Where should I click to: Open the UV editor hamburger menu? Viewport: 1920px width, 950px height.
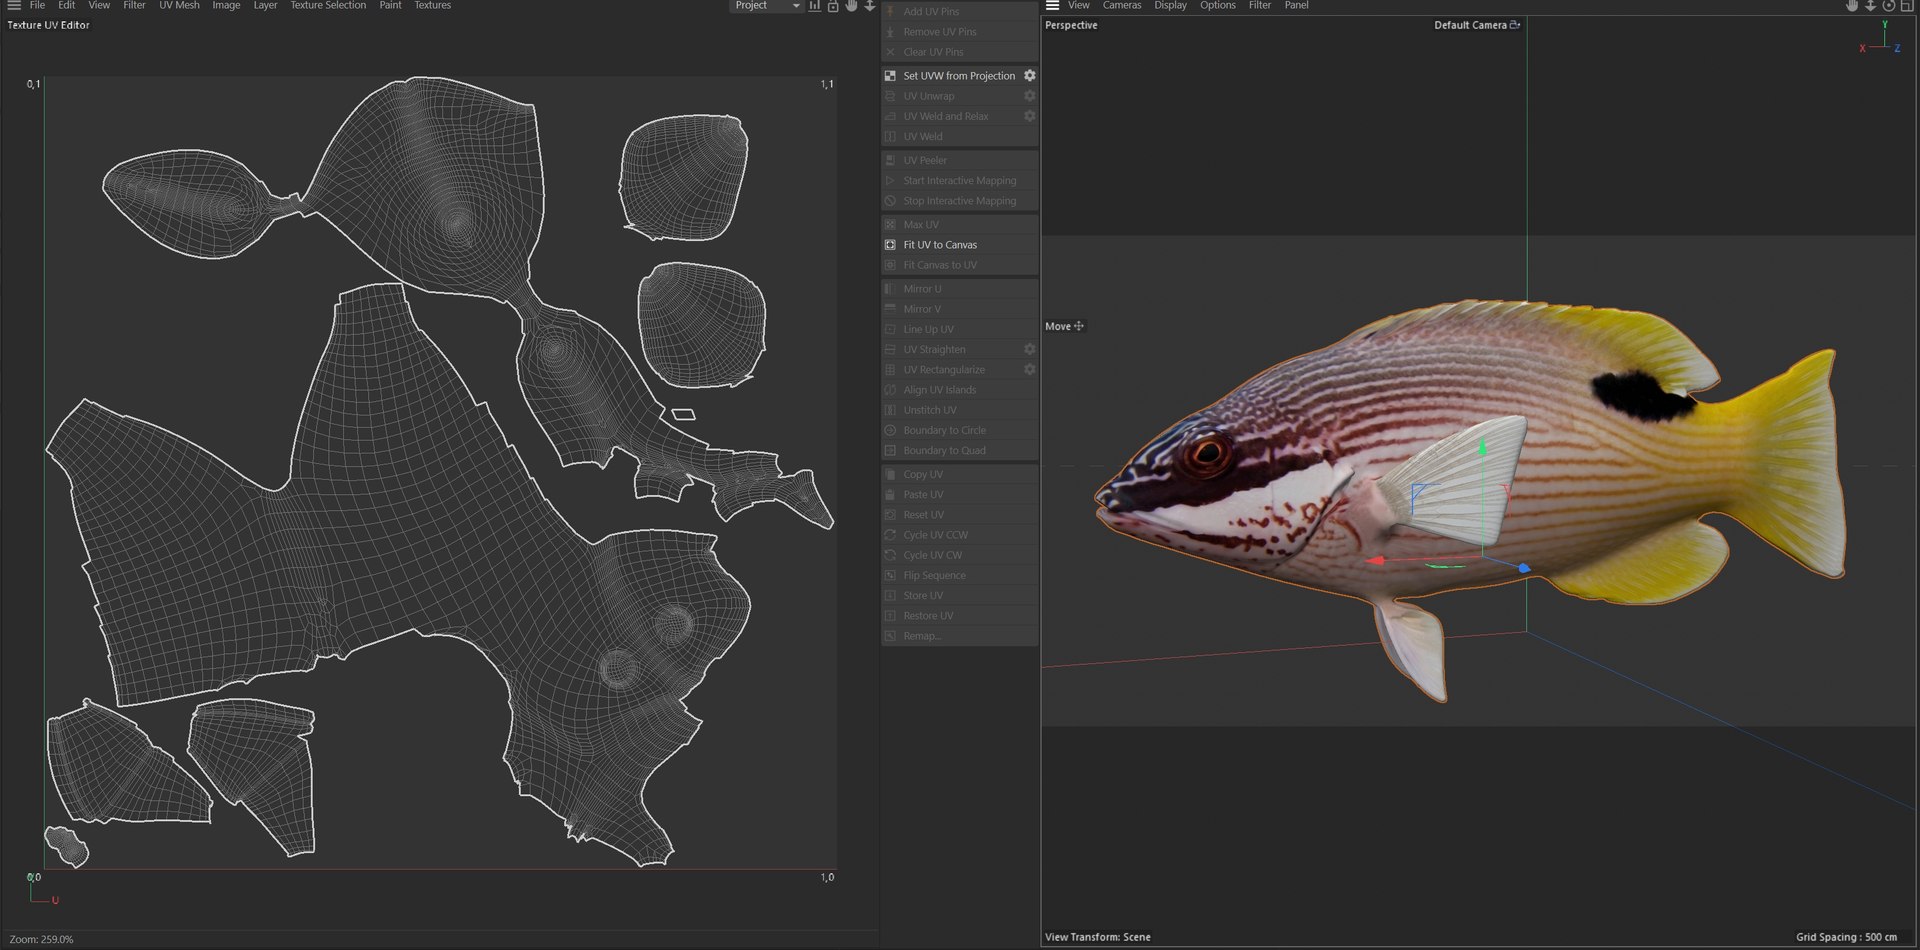tap(14, 5)
